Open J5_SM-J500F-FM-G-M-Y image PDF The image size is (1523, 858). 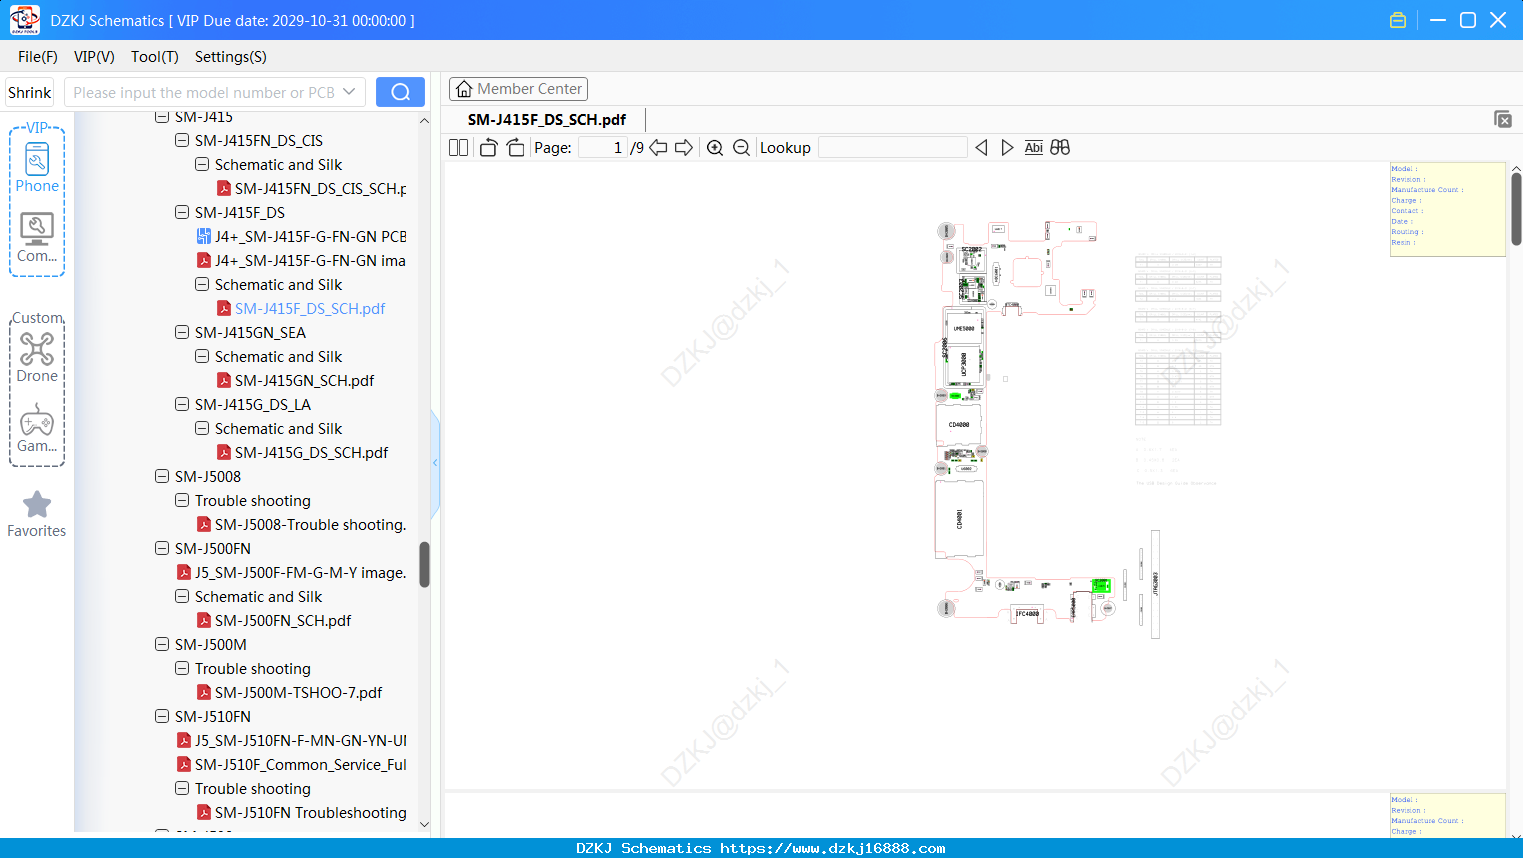tap(291, 573)
